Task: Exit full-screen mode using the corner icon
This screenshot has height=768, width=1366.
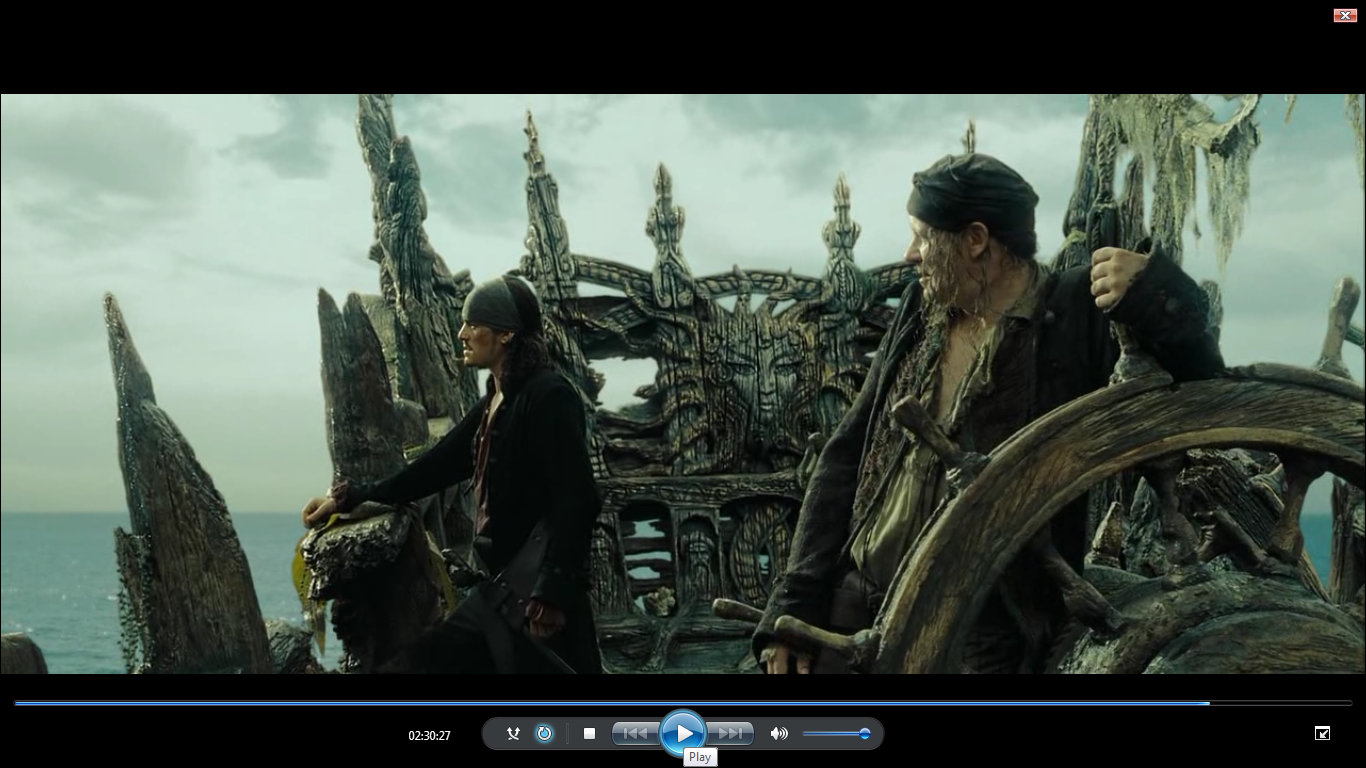Action: (x=1322, y=733)
